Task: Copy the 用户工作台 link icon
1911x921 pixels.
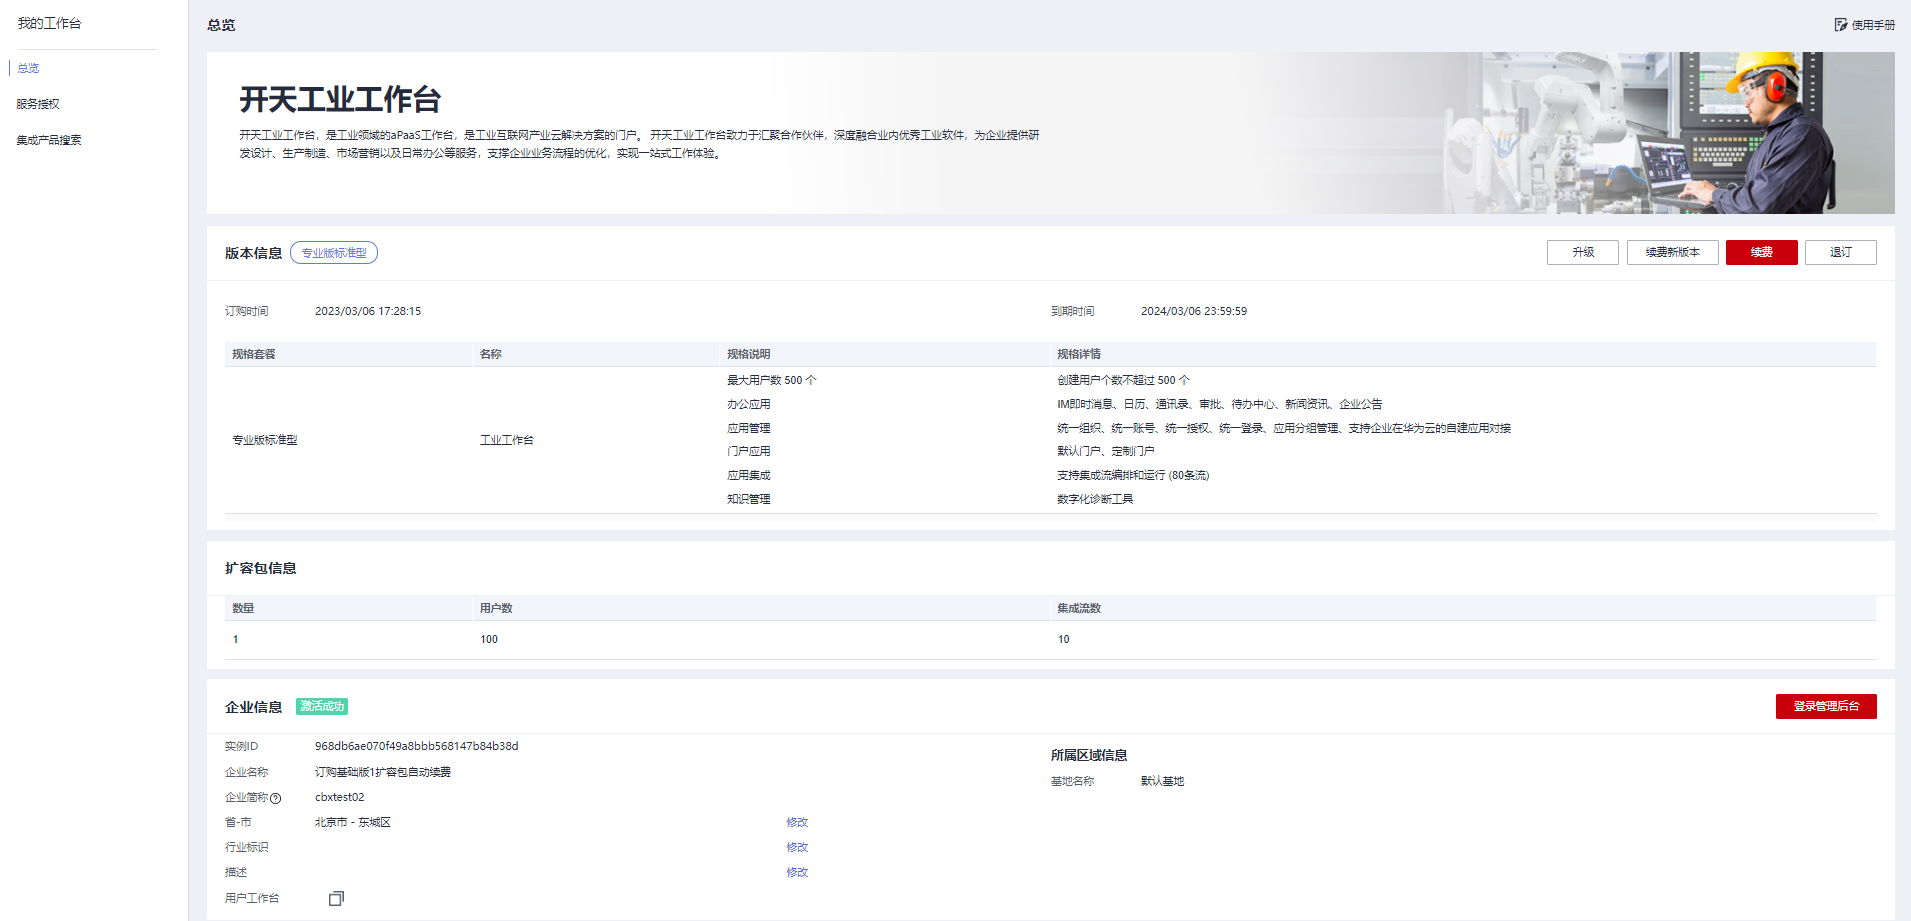Action: pyautogui.click(x=336, y=898)
